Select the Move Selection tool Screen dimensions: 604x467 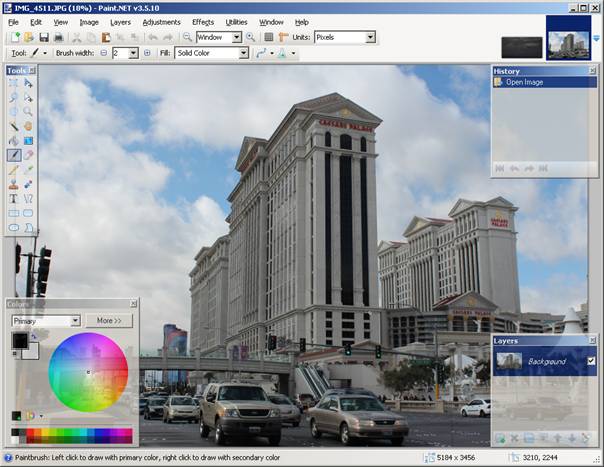tap(28, 97)
